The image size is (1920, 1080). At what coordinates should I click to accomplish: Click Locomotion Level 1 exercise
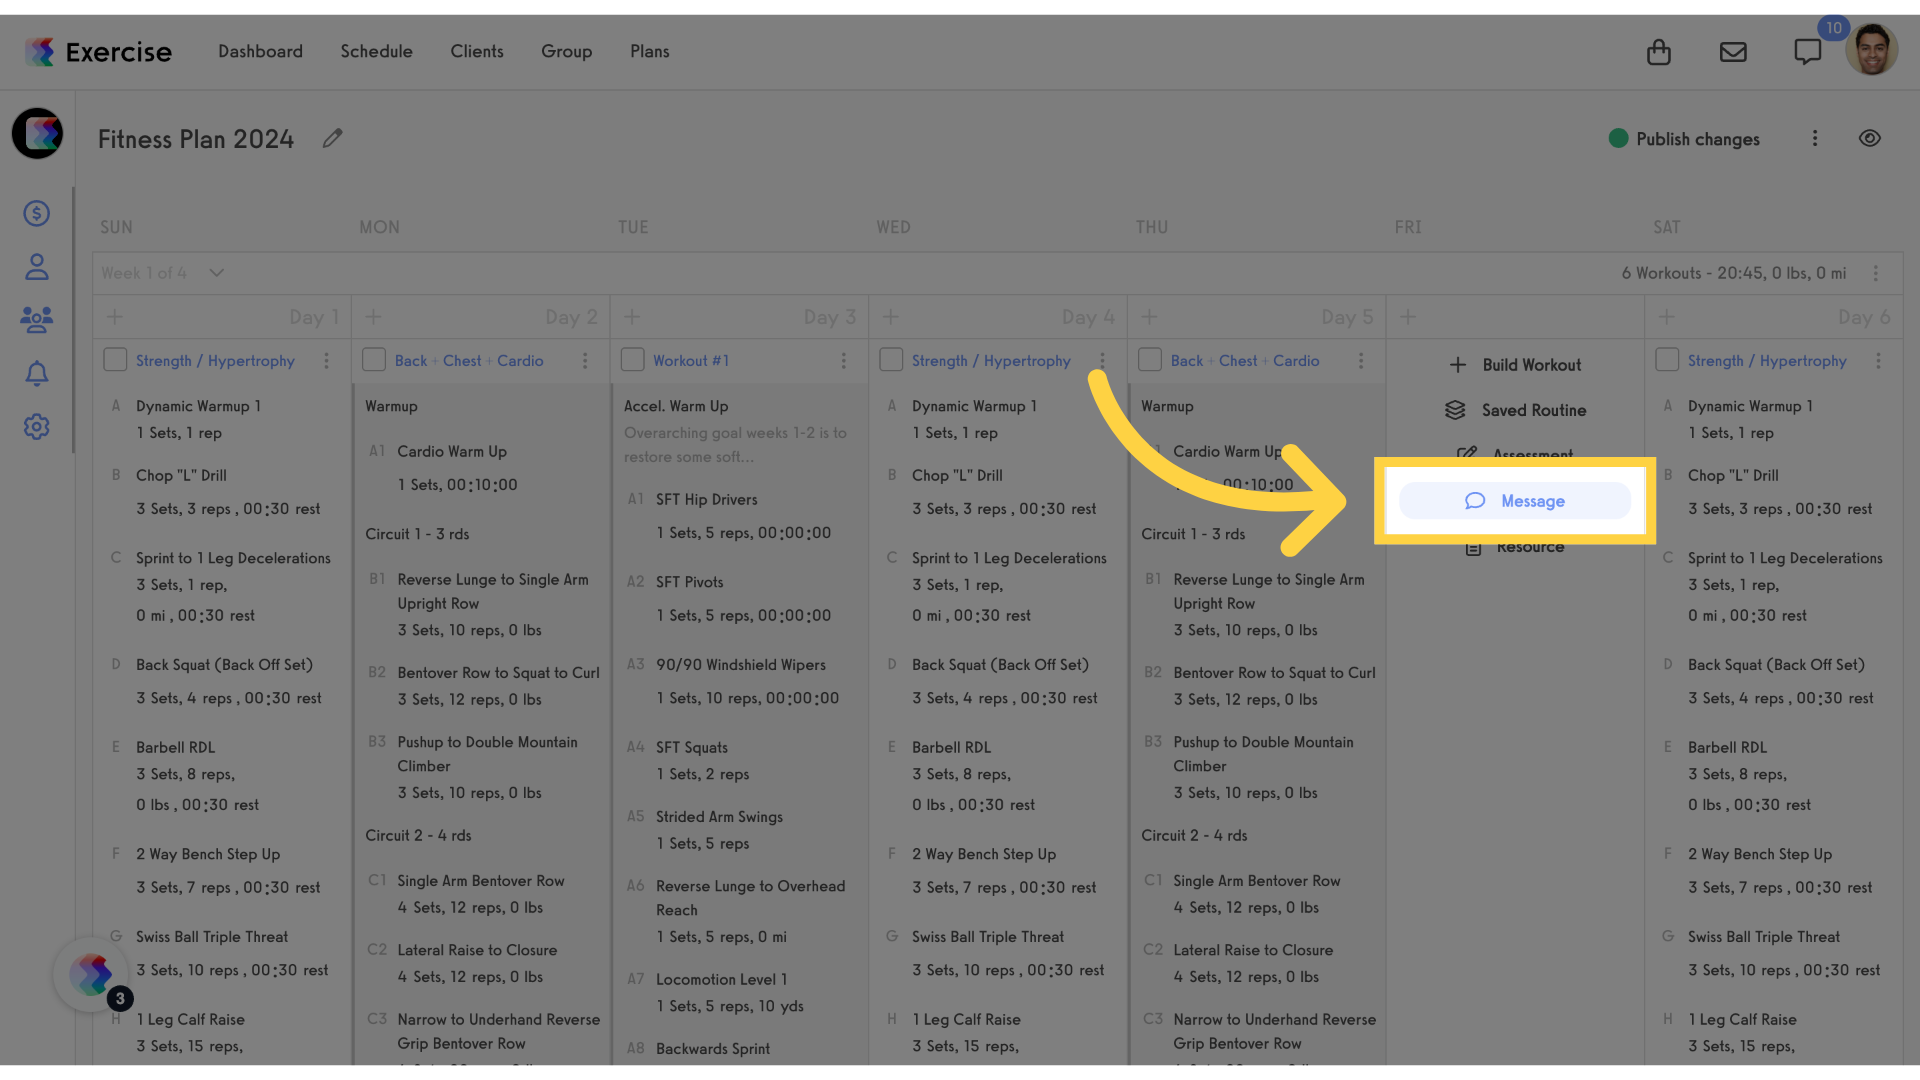tap(722, 980)
